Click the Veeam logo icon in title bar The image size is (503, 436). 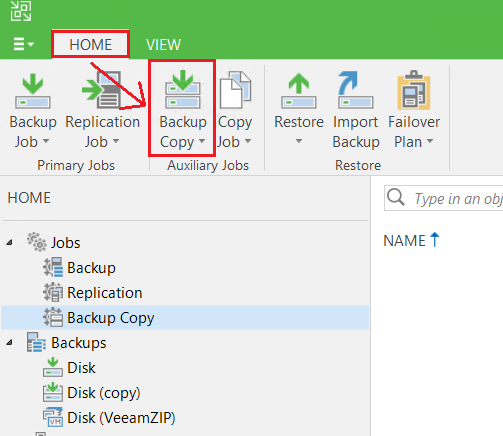pos(21,11)
